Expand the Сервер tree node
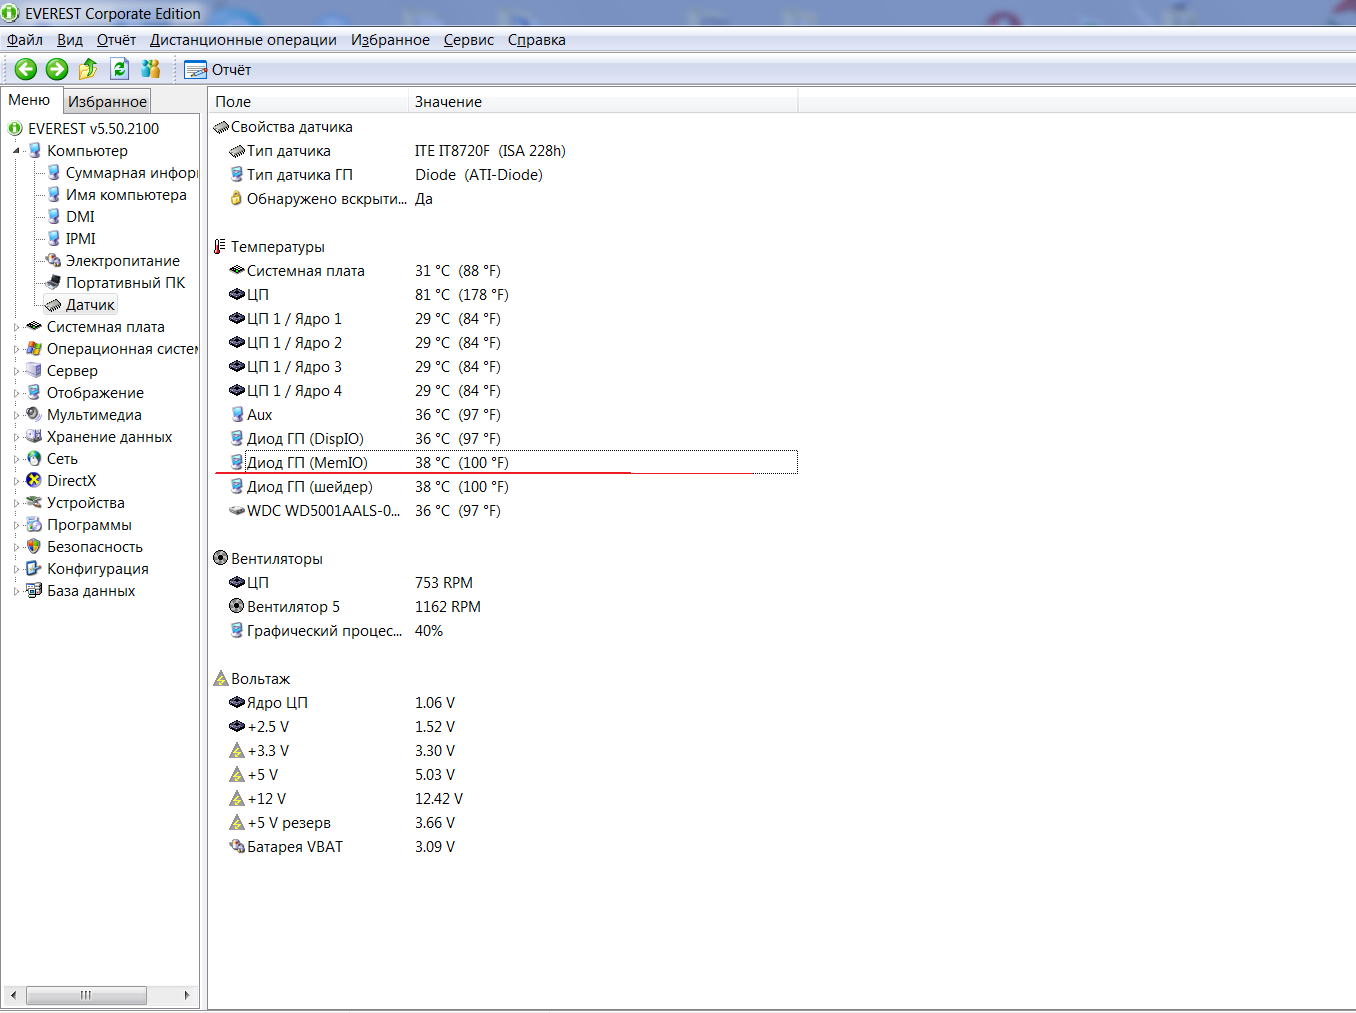Screen dimensions: 1356x1013 [x=16, y=371]
